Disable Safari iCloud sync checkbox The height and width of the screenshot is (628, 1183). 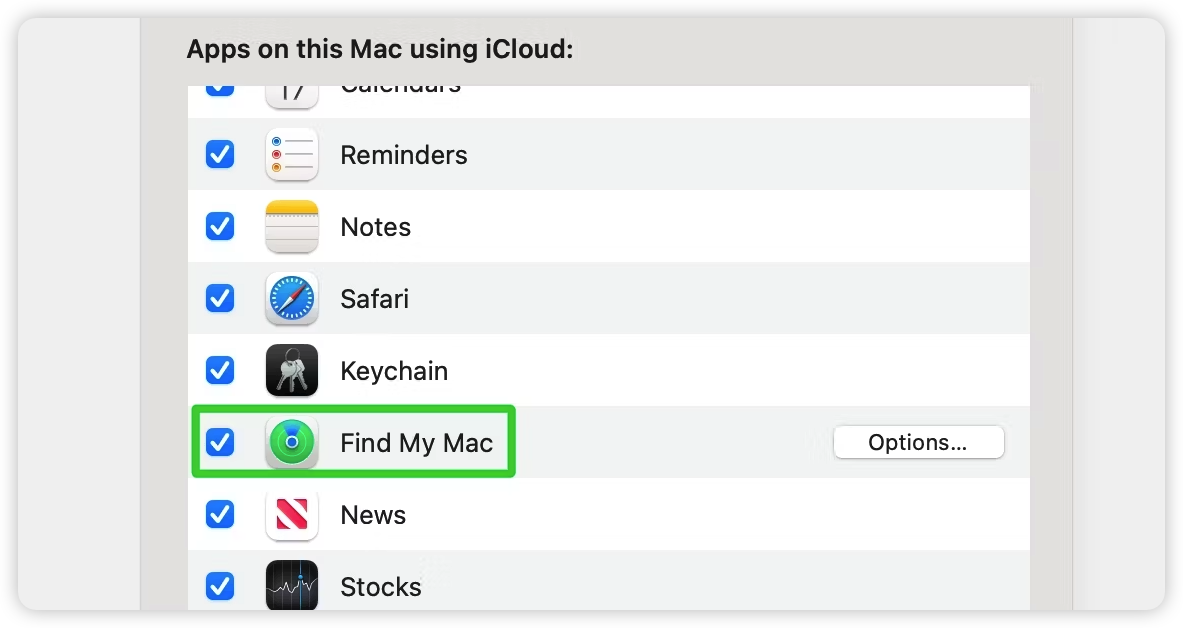click(220, 298)
